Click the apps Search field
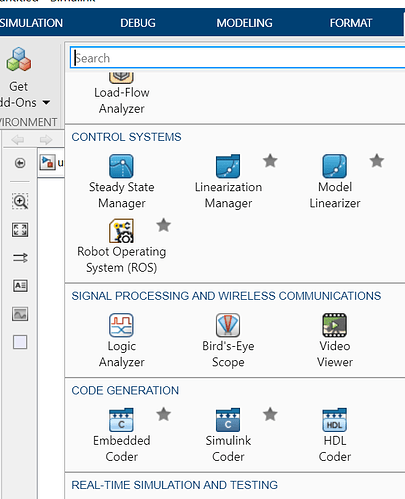This screenshot has width=405, height=499. pos(237,58)
